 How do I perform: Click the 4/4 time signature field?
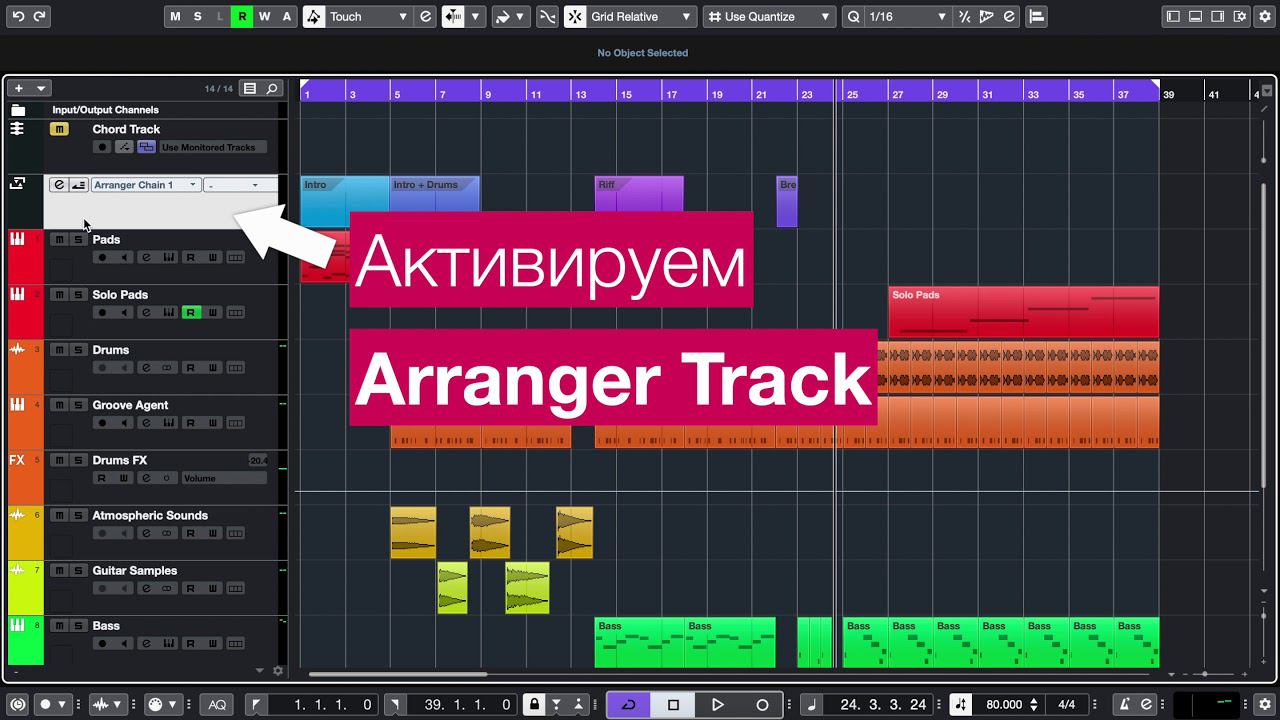click(x=1067, y=705)
